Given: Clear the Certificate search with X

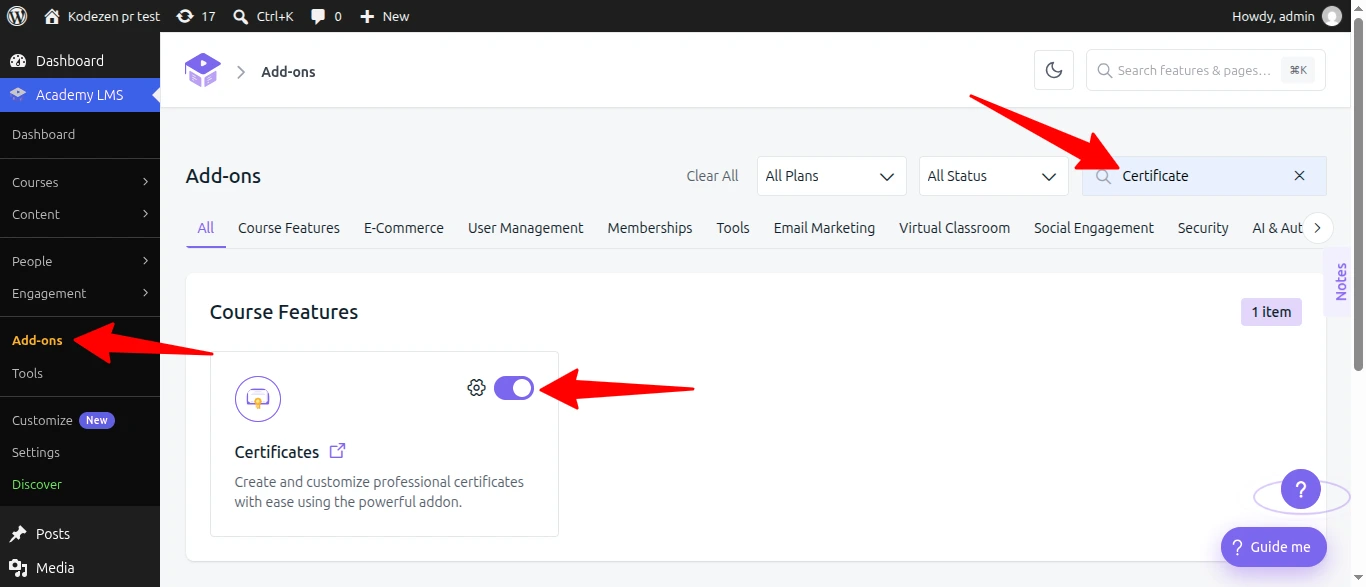Looking at the screenshot, I should pyautogui.click(x=1299, y=176).
